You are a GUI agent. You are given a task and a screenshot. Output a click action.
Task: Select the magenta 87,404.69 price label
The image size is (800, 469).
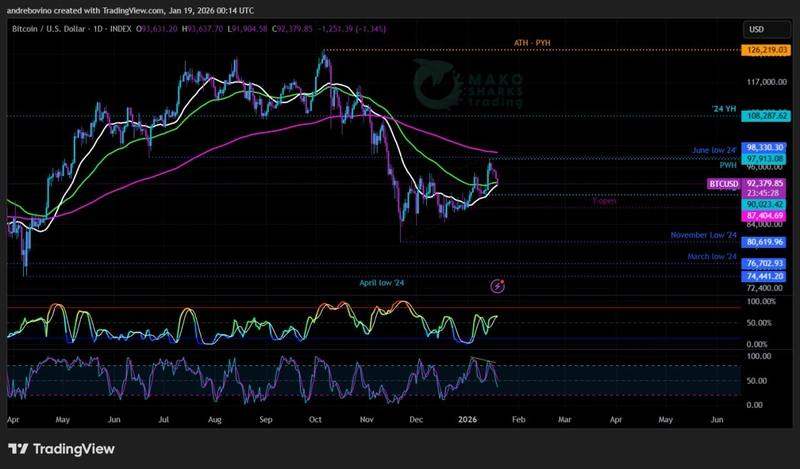point(768,215)
